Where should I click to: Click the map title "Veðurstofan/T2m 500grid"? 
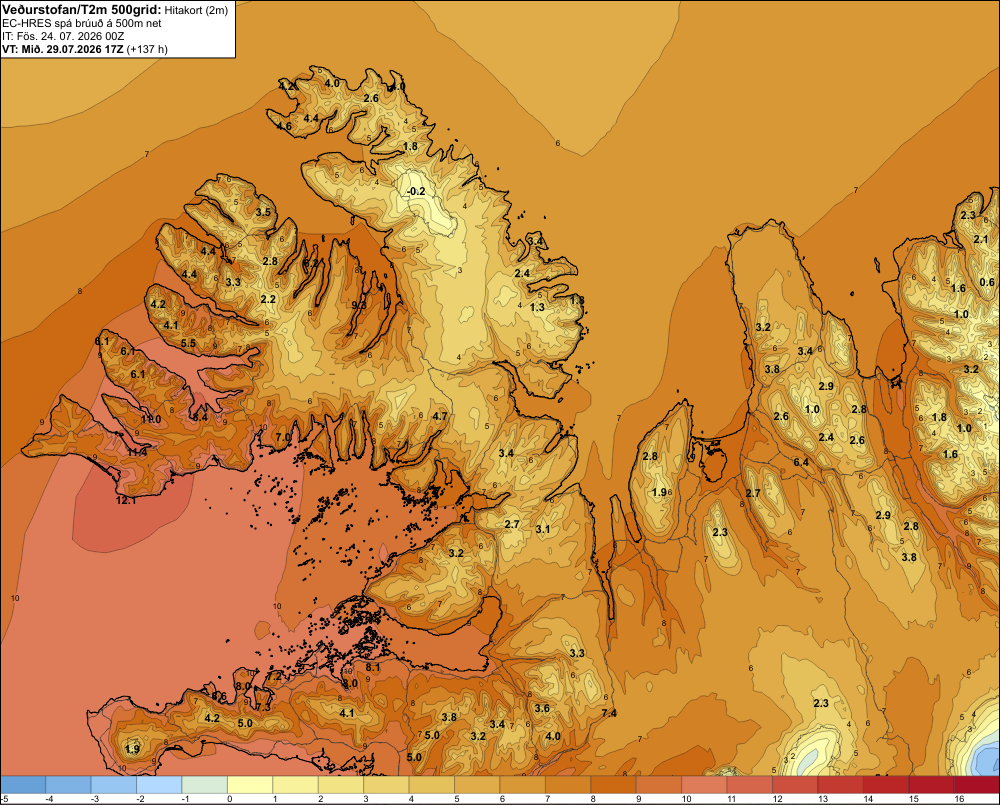coord(82,10)
